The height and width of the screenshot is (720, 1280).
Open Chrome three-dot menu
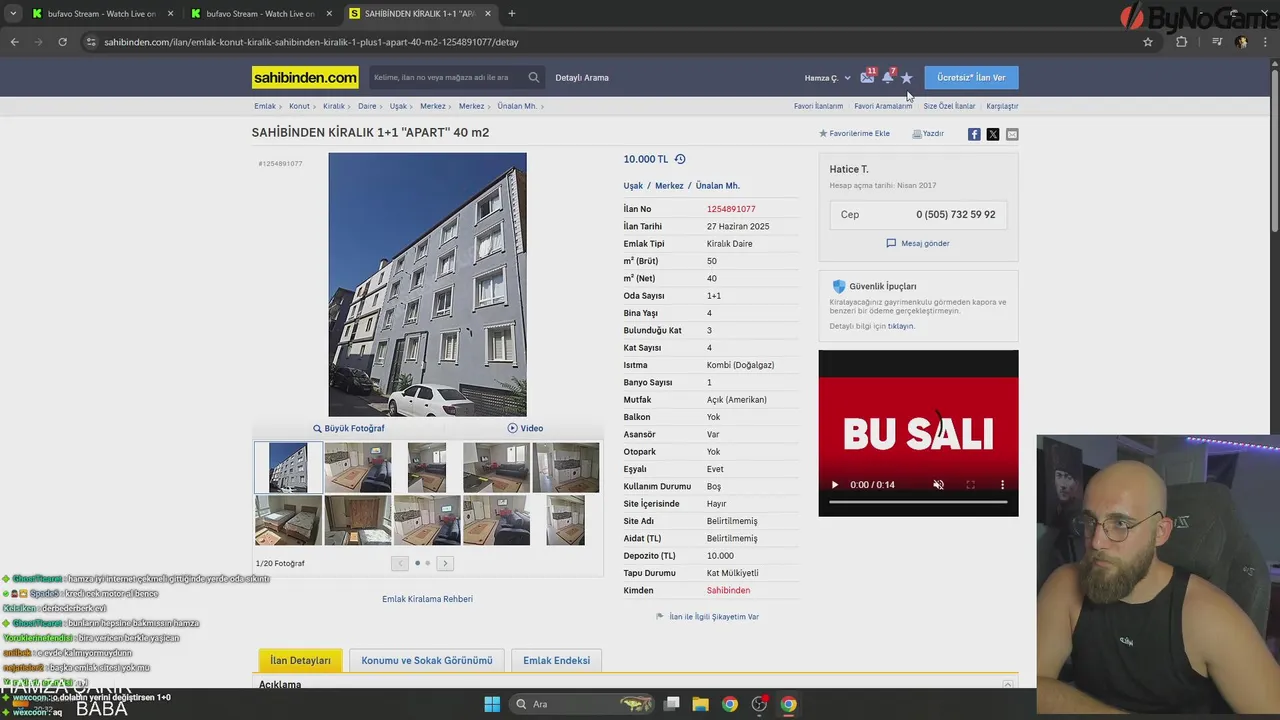(1265, 42)
